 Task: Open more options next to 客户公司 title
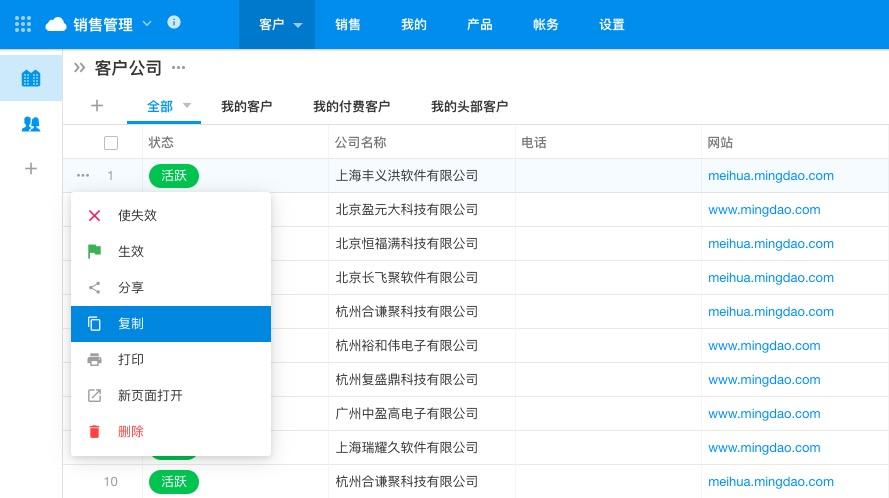pos(179,68)
